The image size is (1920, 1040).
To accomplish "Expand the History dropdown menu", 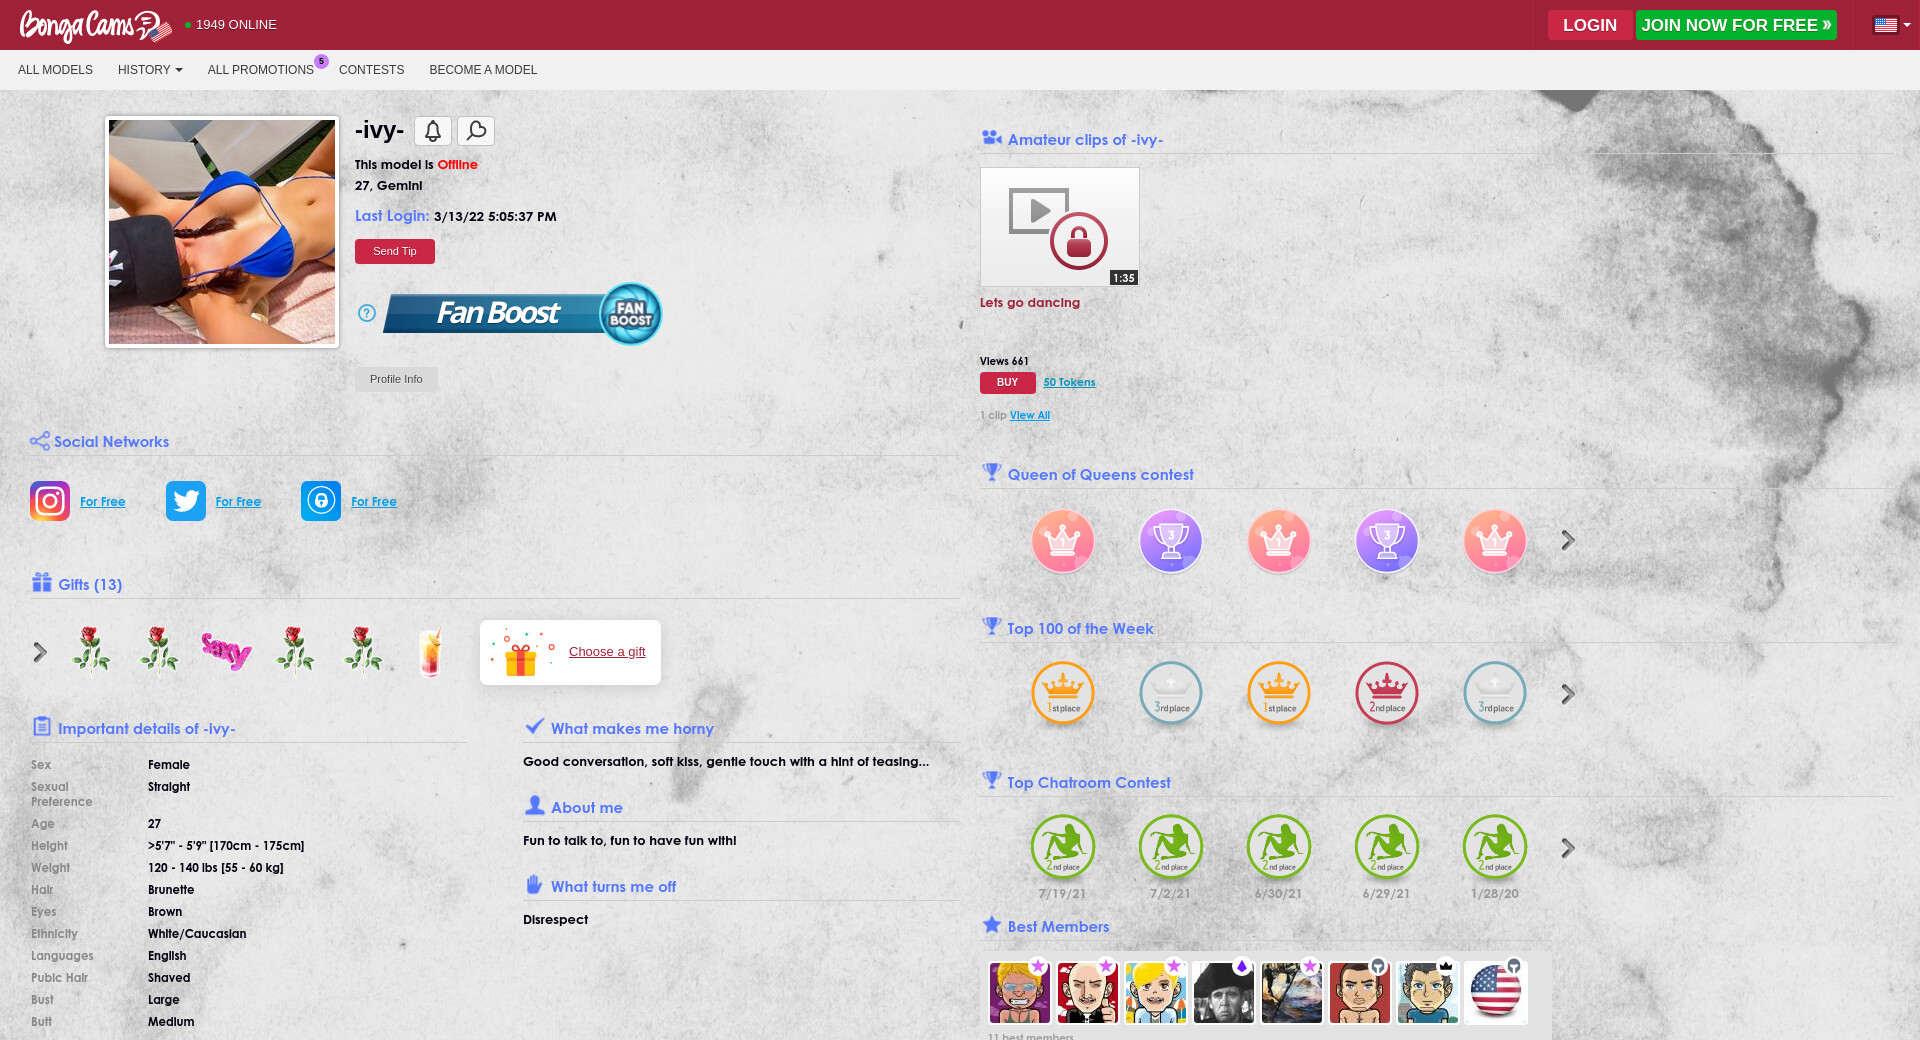I will (x=150, y=70).
